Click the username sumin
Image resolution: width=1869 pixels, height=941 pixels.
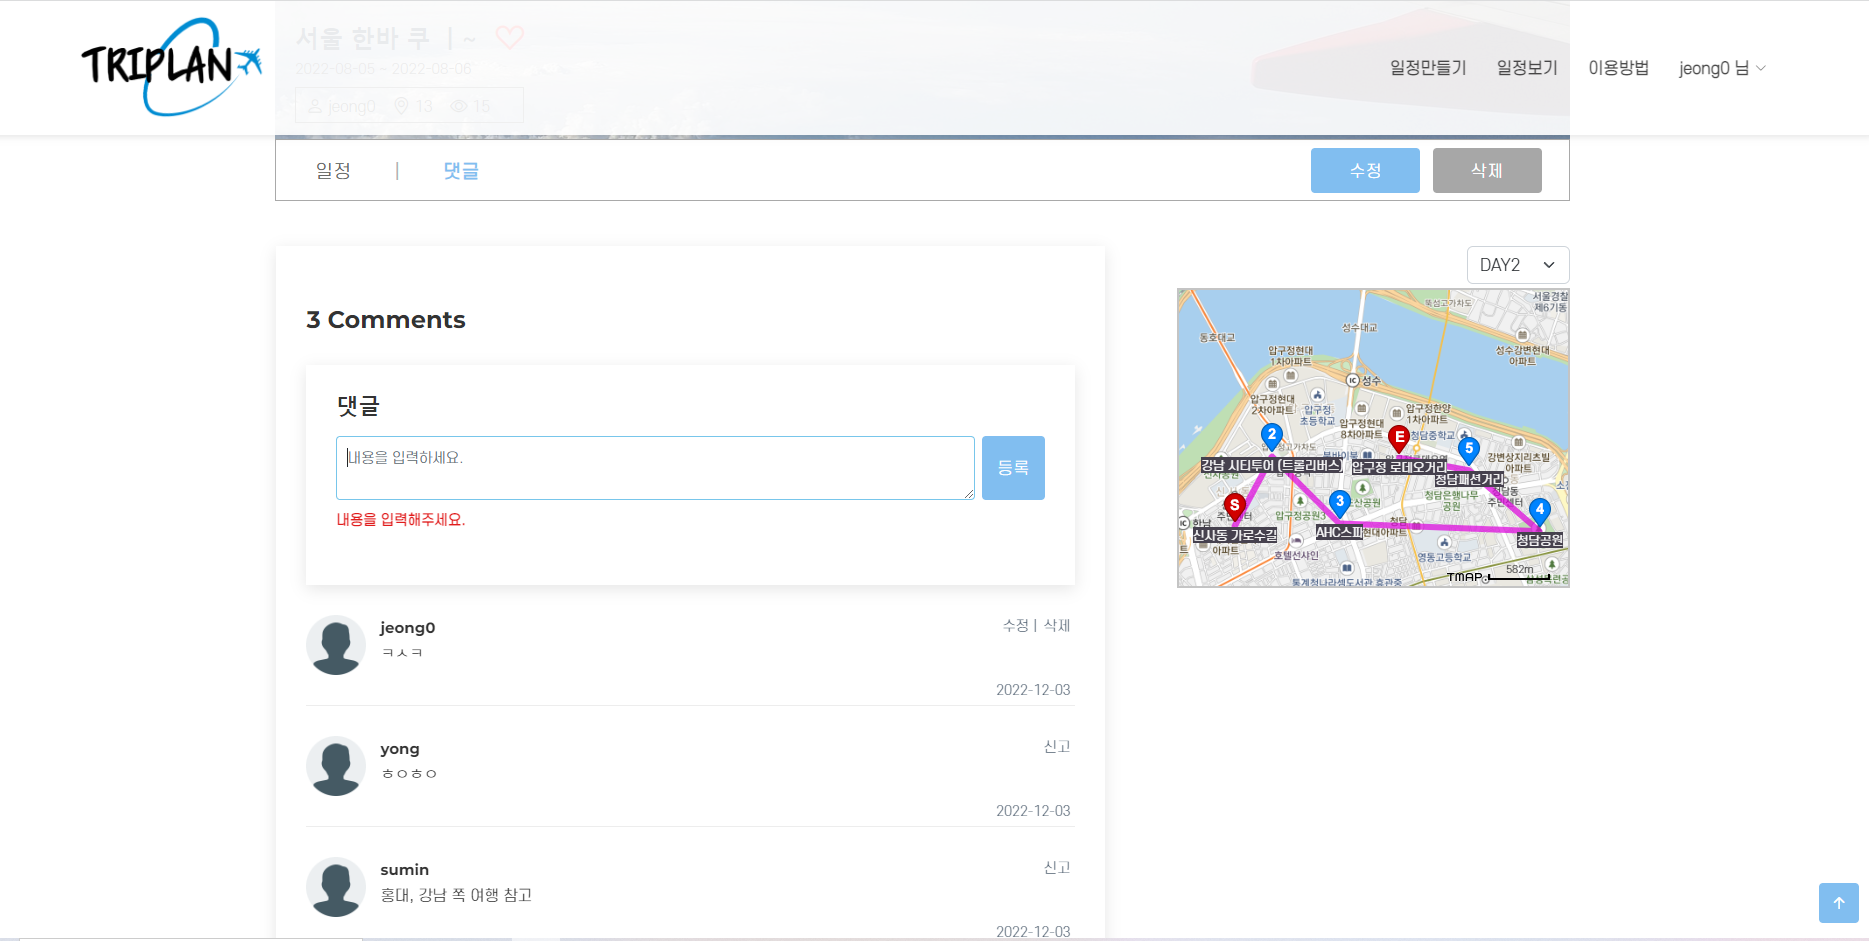click(405, 870)
